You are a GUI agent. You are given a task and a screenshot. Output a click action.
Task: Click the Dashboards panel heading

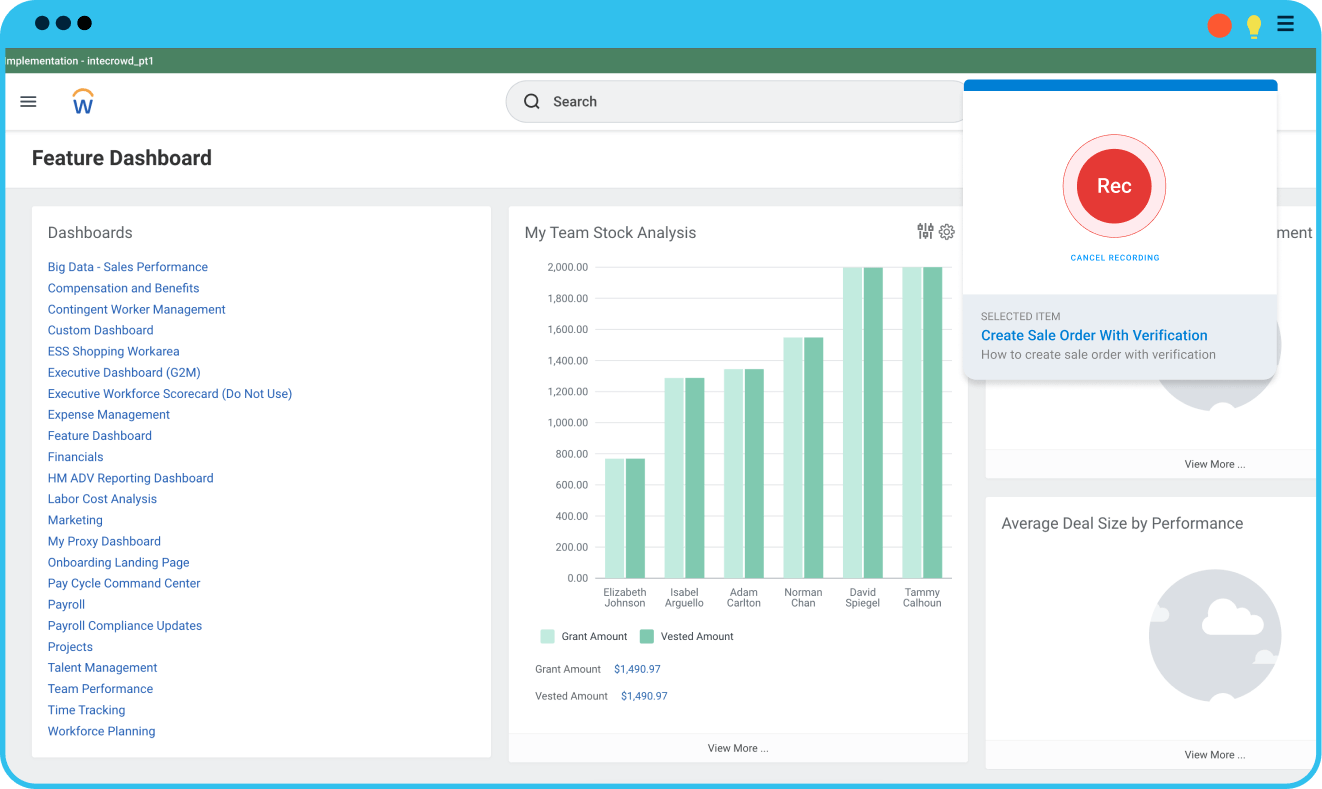(x=90, y=232)
